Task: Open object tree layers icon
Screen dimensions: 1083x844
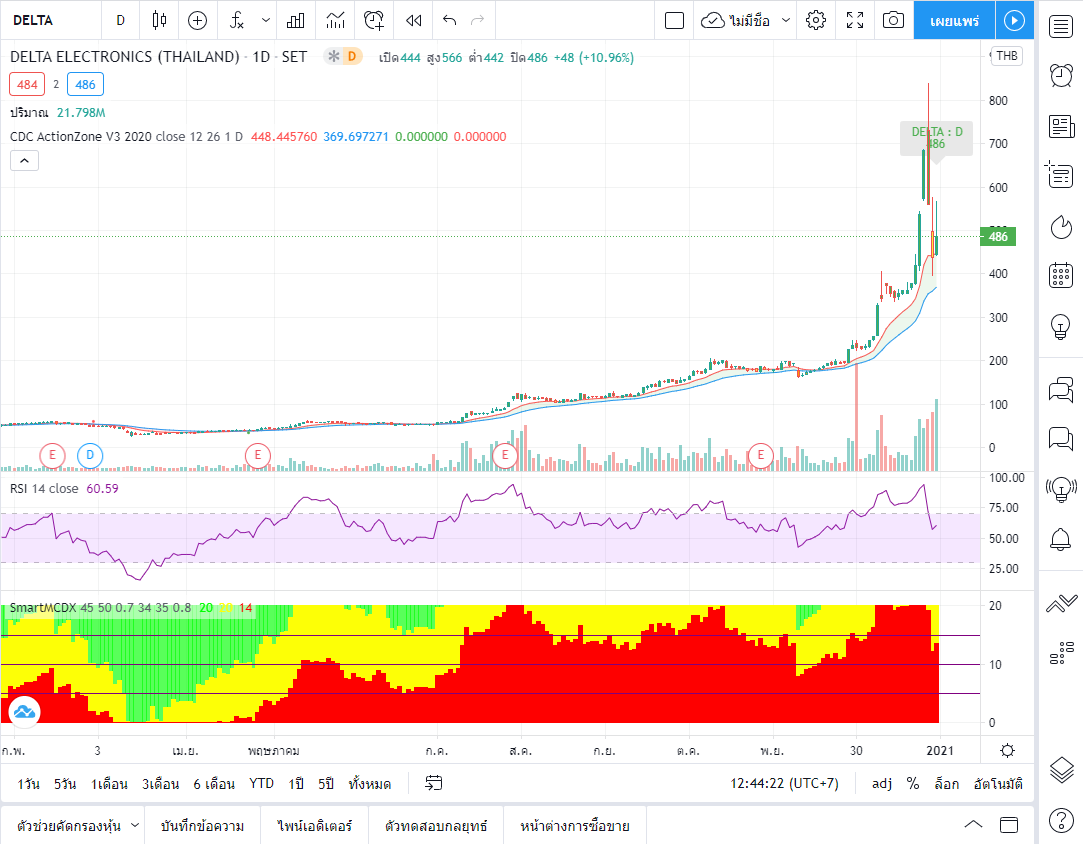Action: click(1061, 769)
